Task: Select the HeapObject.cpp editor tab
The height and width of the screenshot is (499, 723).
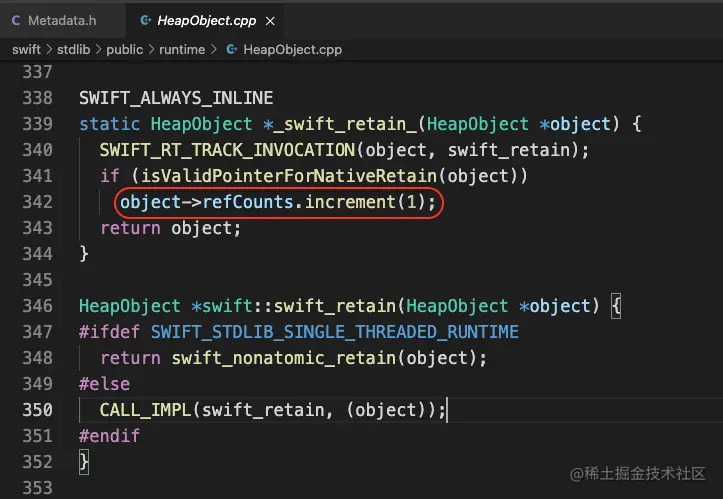Action: pos(206,20)
